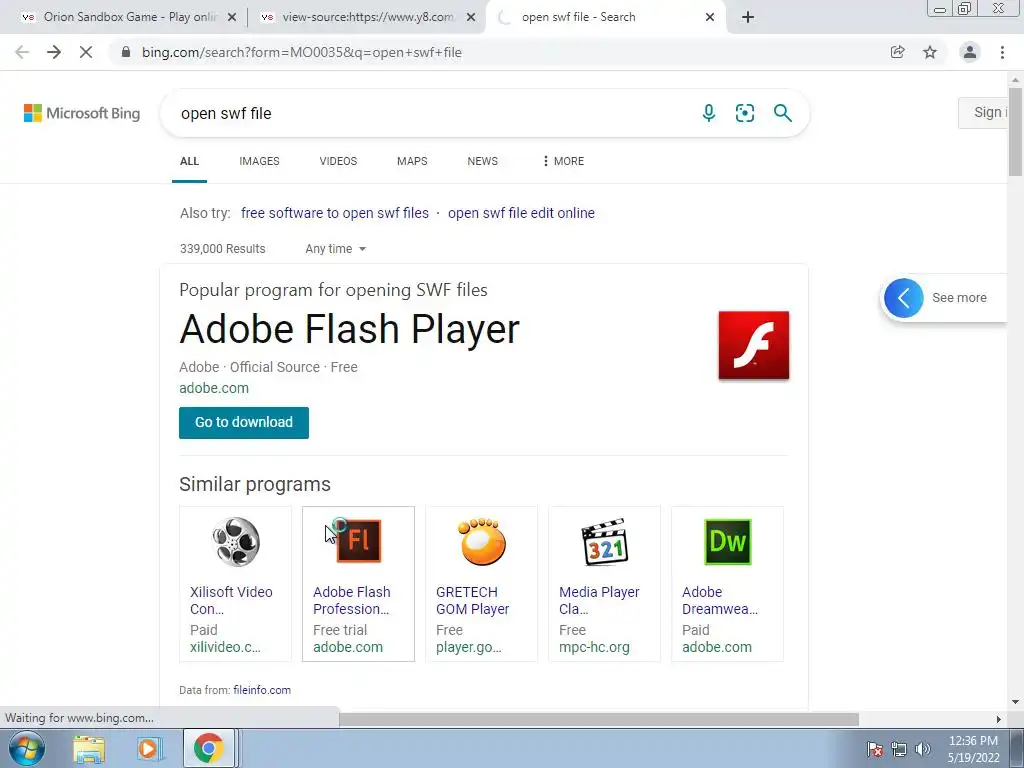The image size is (1024, 768).
Task: Click the vertical scrollbar thumb
Action: click(1015, 131)
